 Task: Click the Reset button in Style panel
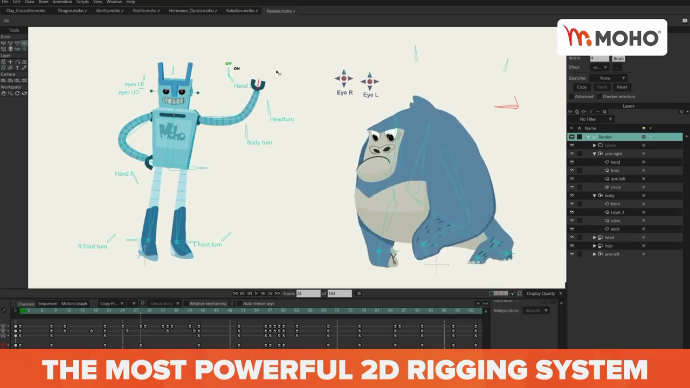(621, 87)
